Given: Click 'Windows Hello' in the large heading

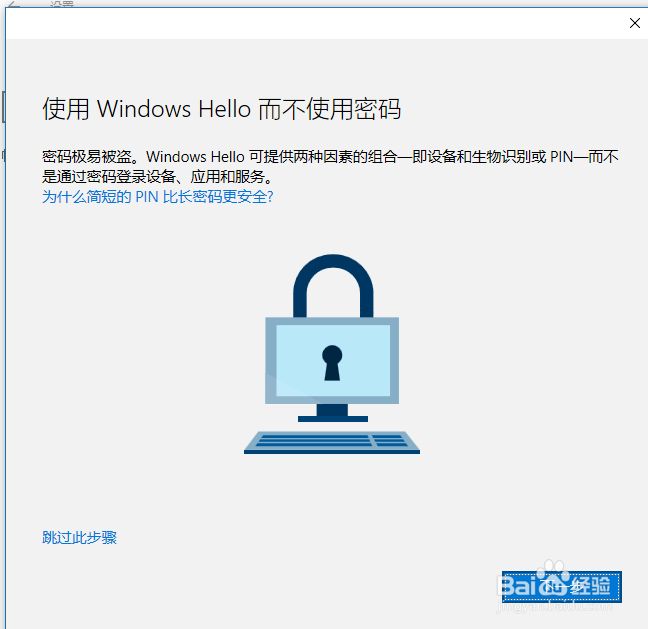Looking at the screenshot, I should point(174,109).
